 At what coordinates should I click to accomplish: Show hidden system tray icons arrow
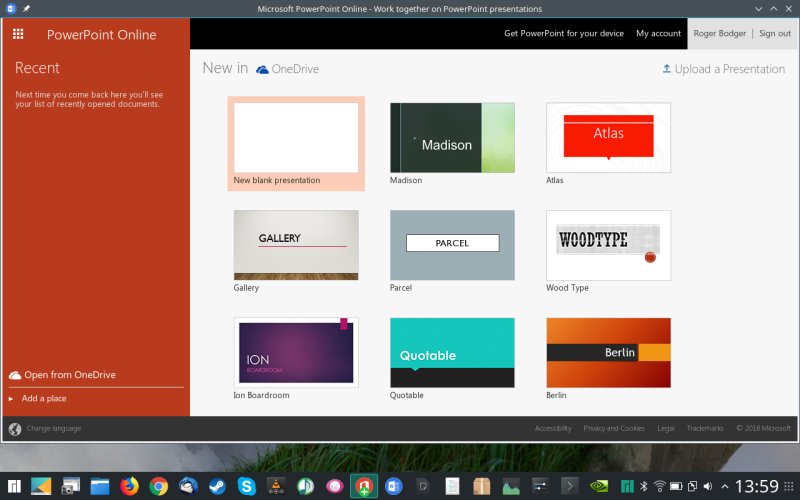point(724,487)
